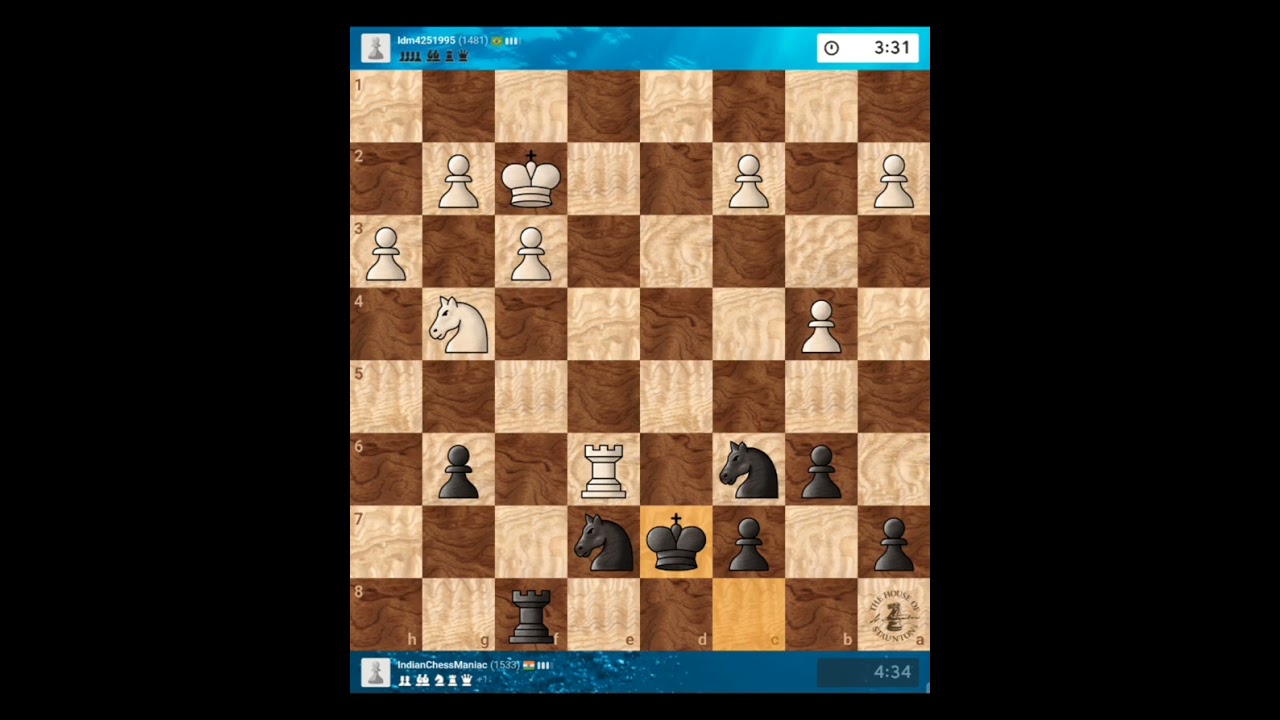Screen dimensions: 1280x720
Task: Select the white knight on g4
Action: tap(458, 325)
